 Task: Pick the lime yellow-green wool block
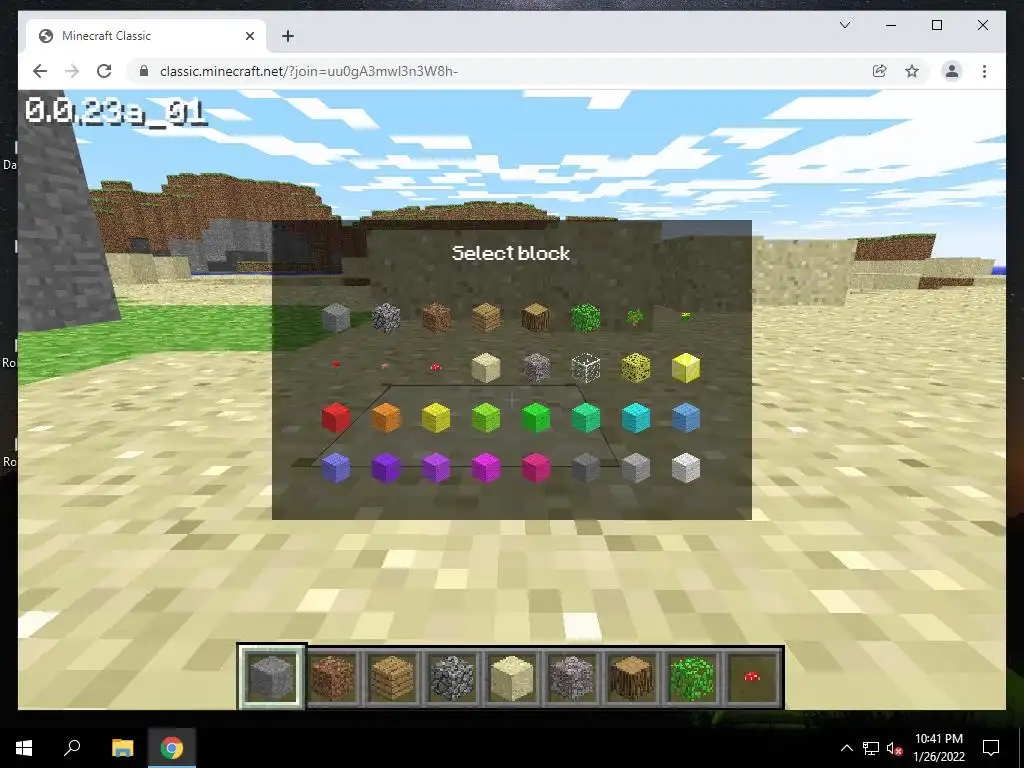click(486, 418)
